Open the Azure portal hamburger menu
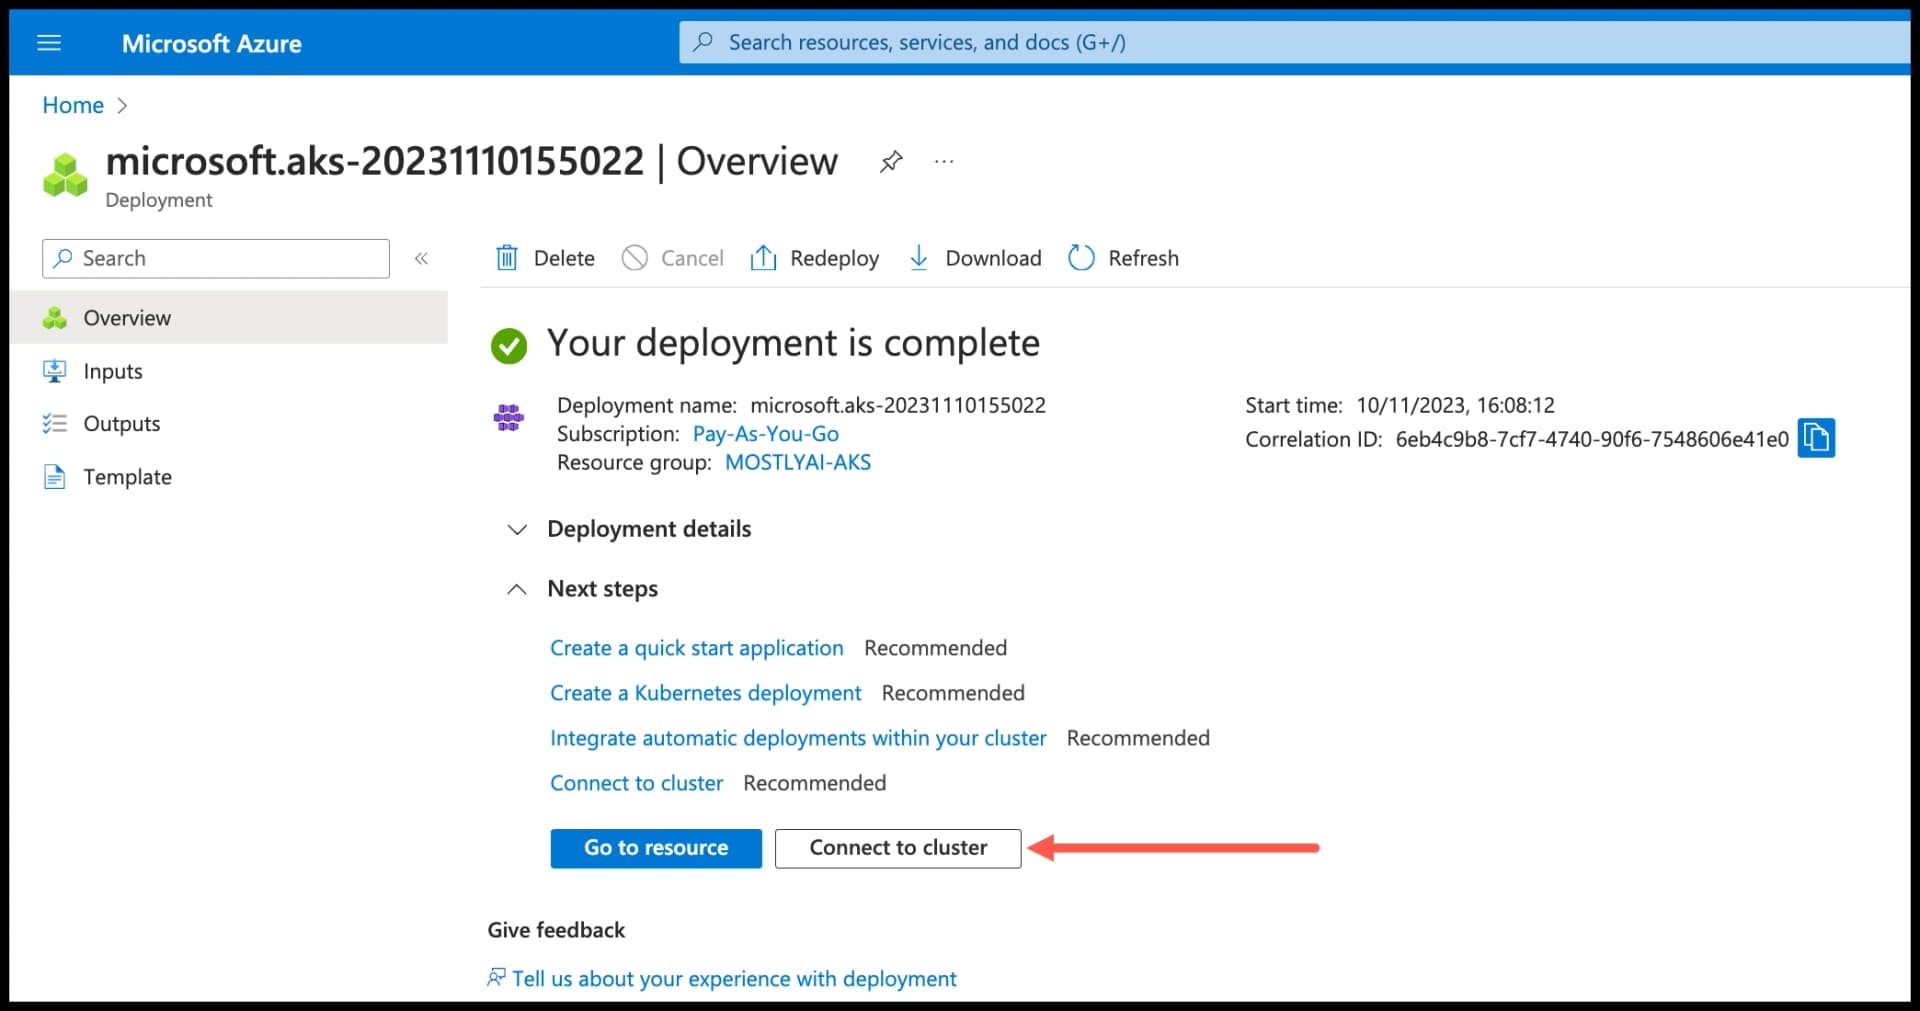Viewport: 1920px width, 1011px height. 49,42
